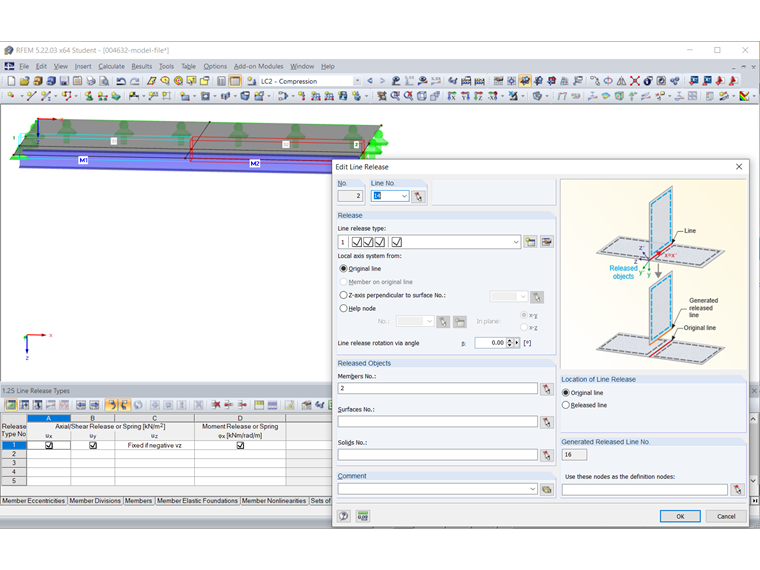Go to previous load case arrow
The width and height of the screenshot is (760, 570).
pyautogui.click(x=370, y=81)
